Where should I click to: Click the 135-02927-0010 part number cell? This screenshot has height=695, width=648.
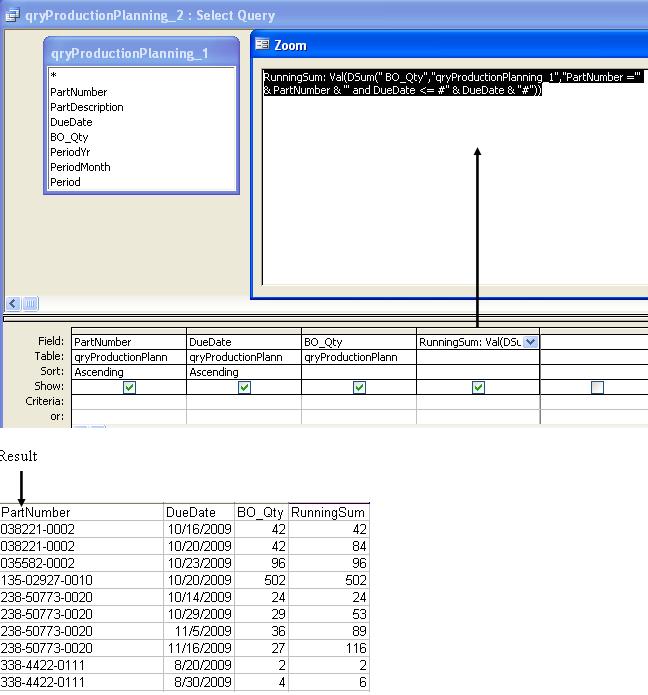[x=82, y=580]
